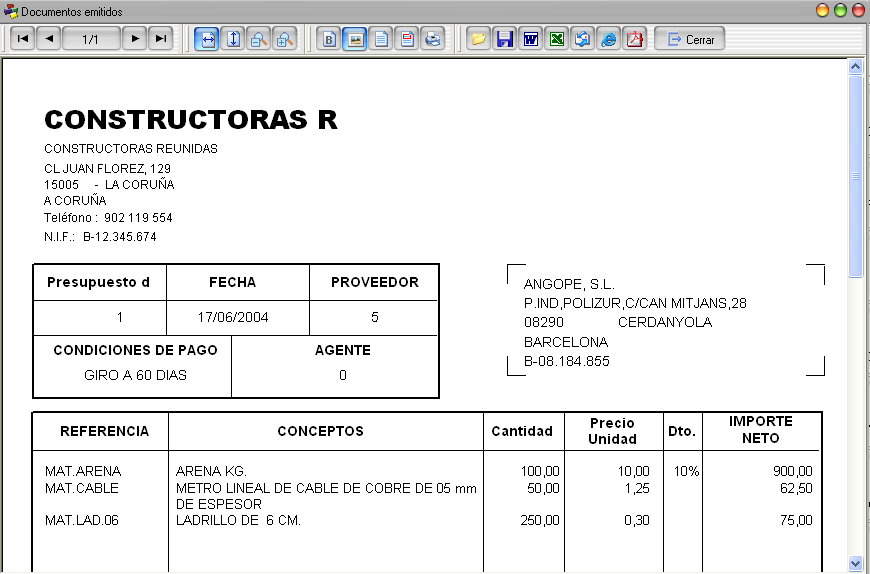
Task: Advance to the next page
Action: (135, 39)
